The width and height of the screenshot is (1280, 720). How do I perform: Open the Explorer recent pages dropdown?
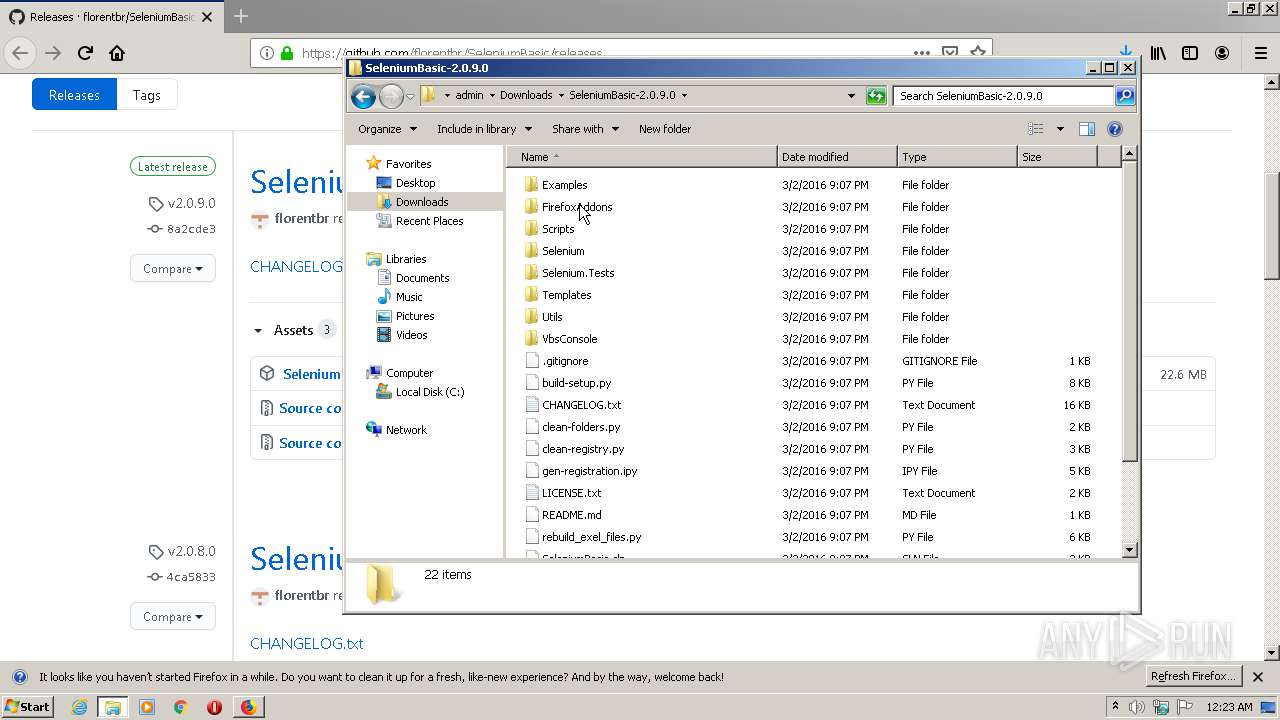pos(410,97)
